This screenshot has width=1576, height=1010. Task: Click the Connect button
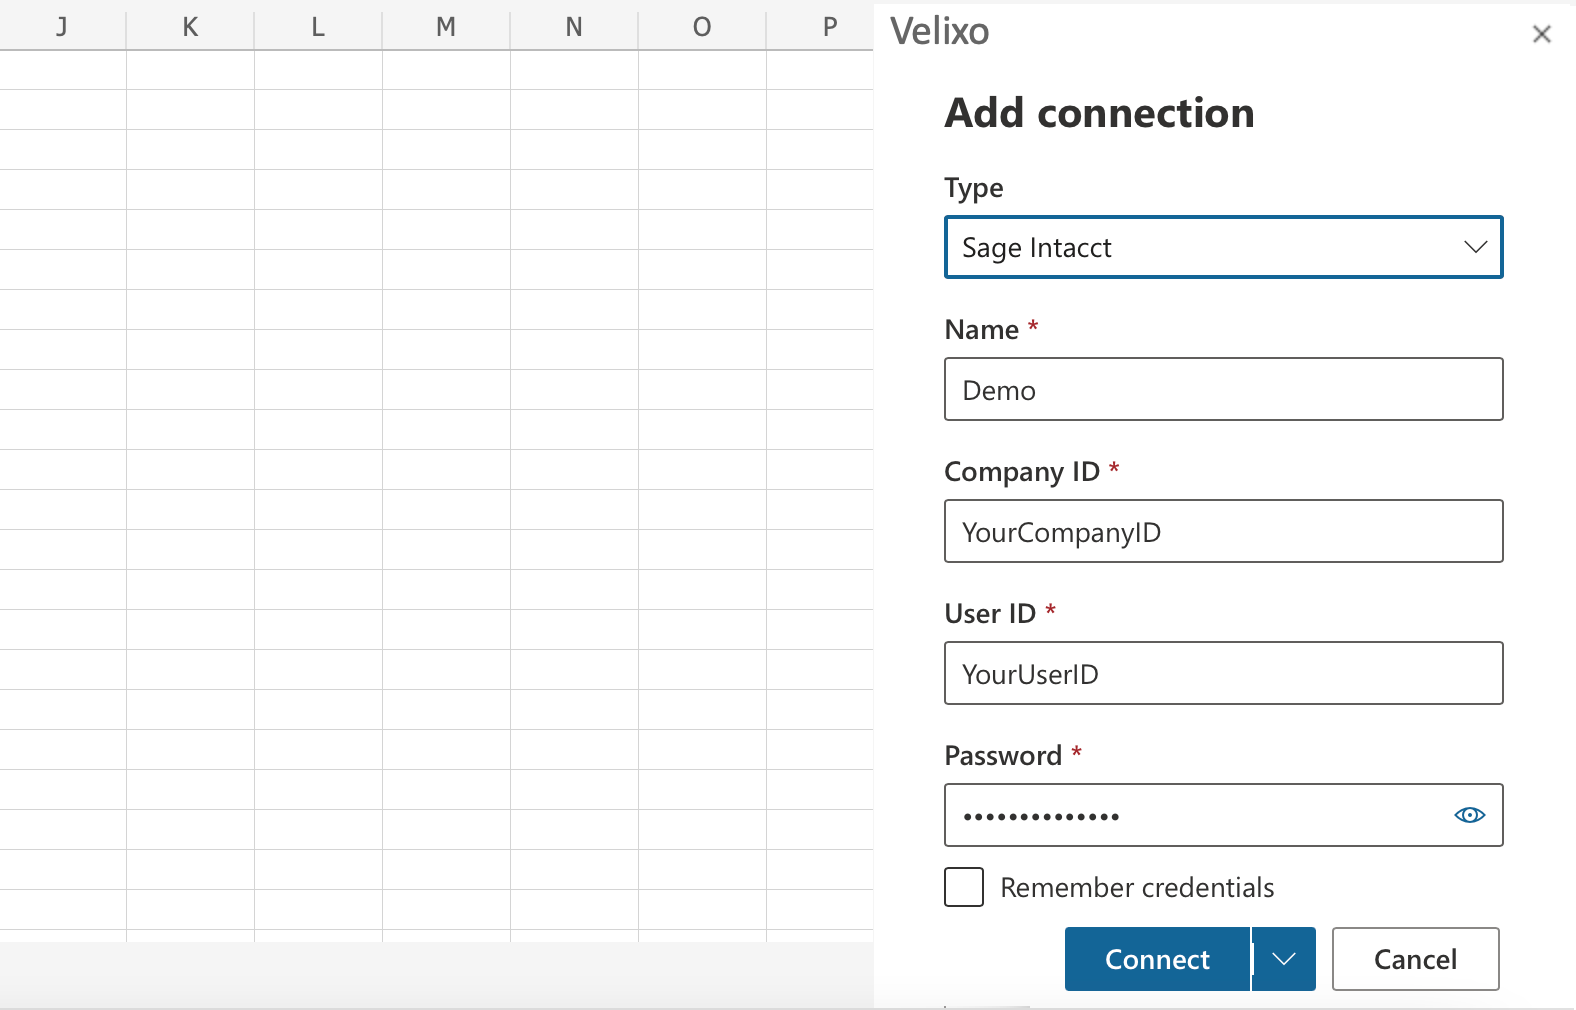click(1157, 959)
